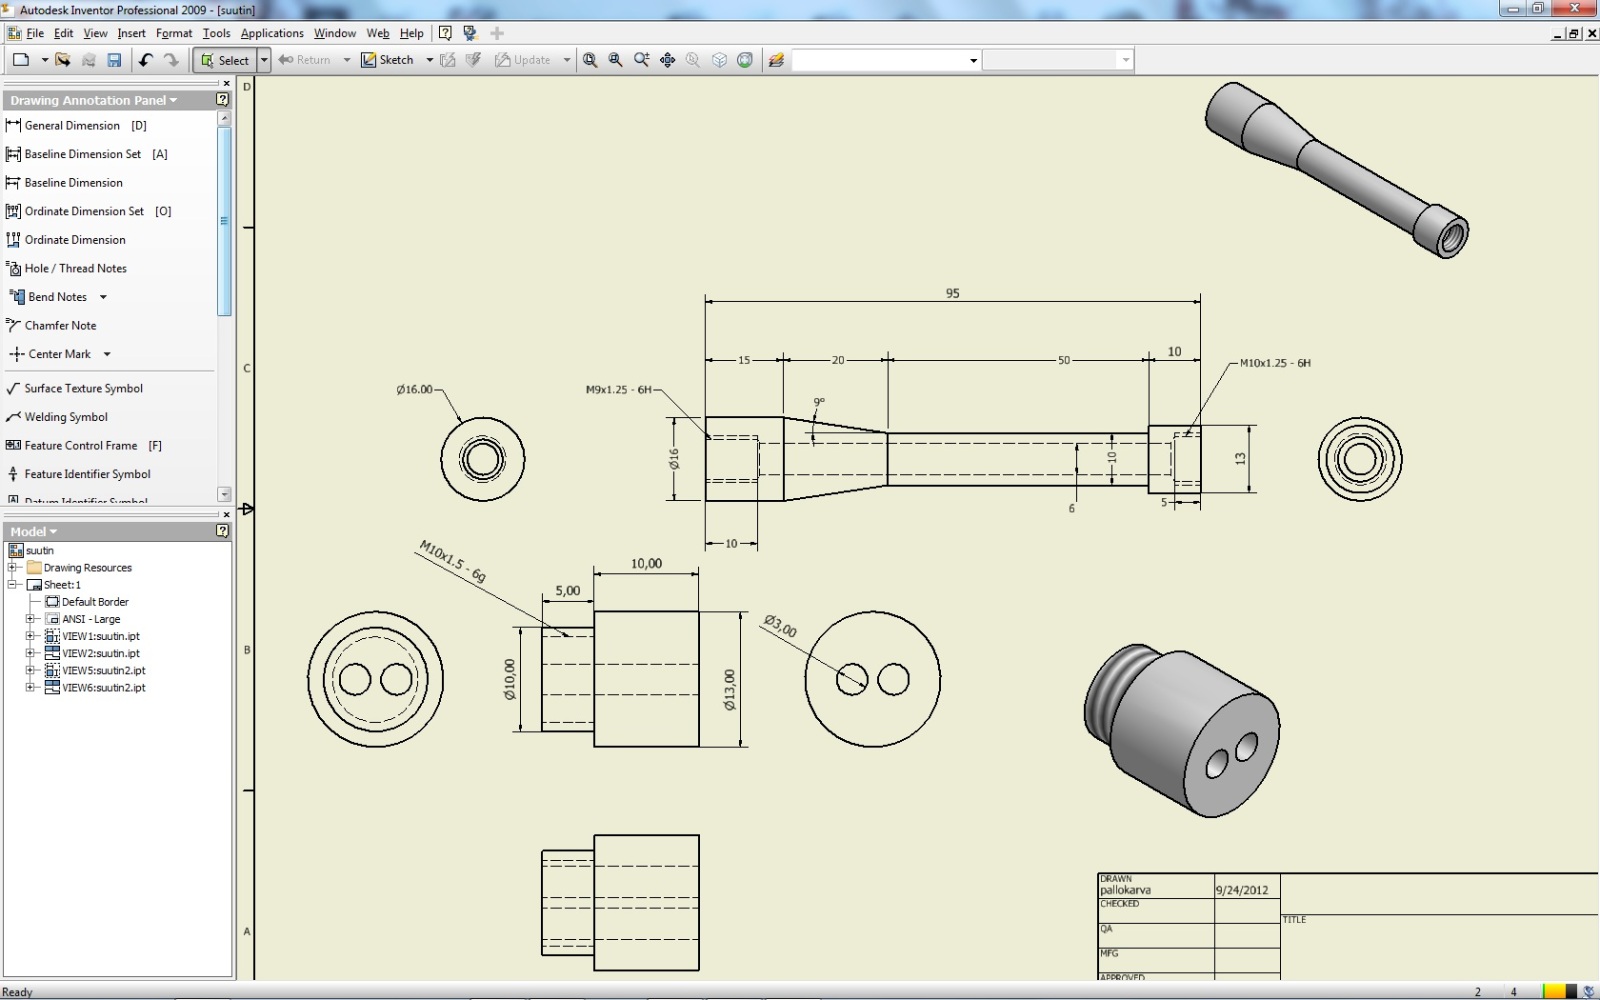Choose the Surface Texture Symbol tool
Image resolution: width=1600 pixels, height=1000 pixels.
[x=83, y=389]
